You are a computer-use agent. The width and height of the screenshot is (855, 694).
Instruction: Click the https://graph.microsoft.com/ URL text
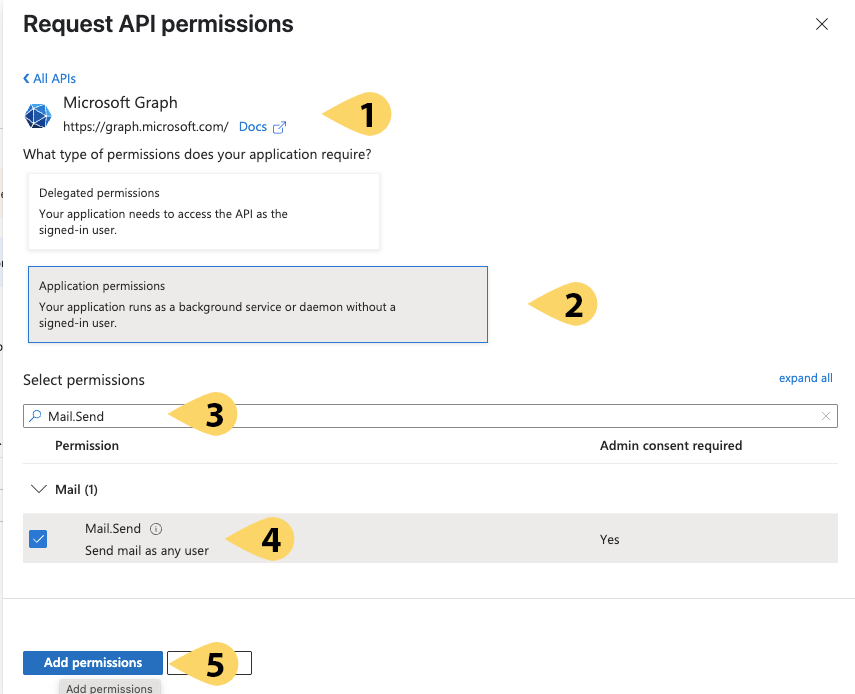pos(146,126)
